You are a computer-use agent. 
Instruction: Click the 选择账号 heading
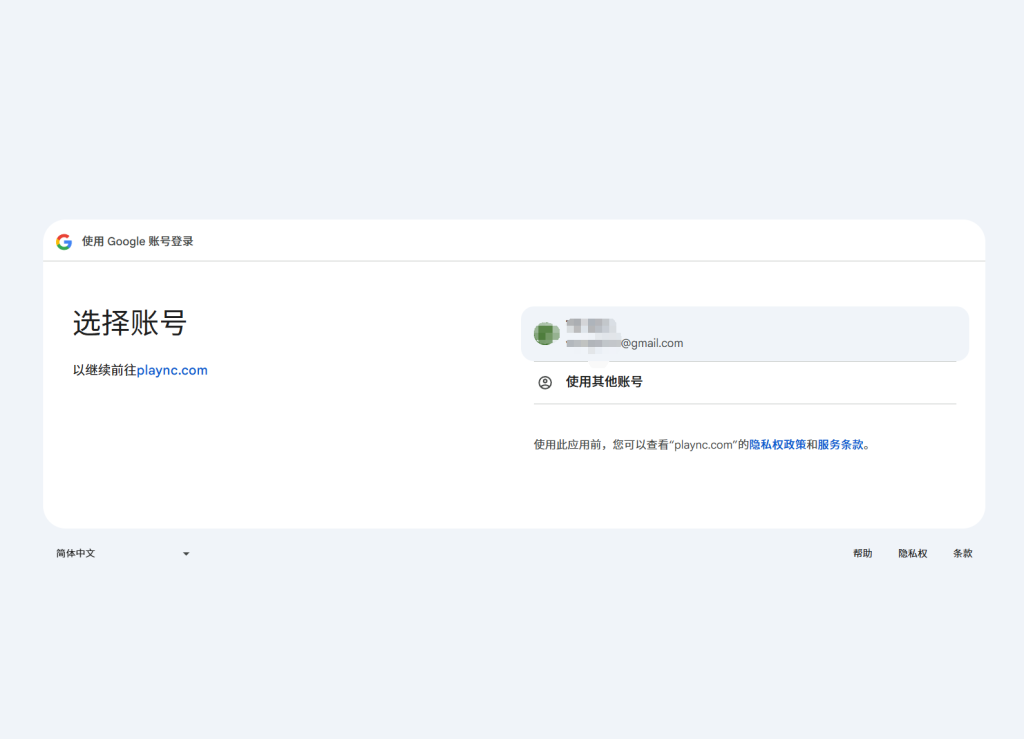click(129, 323)
